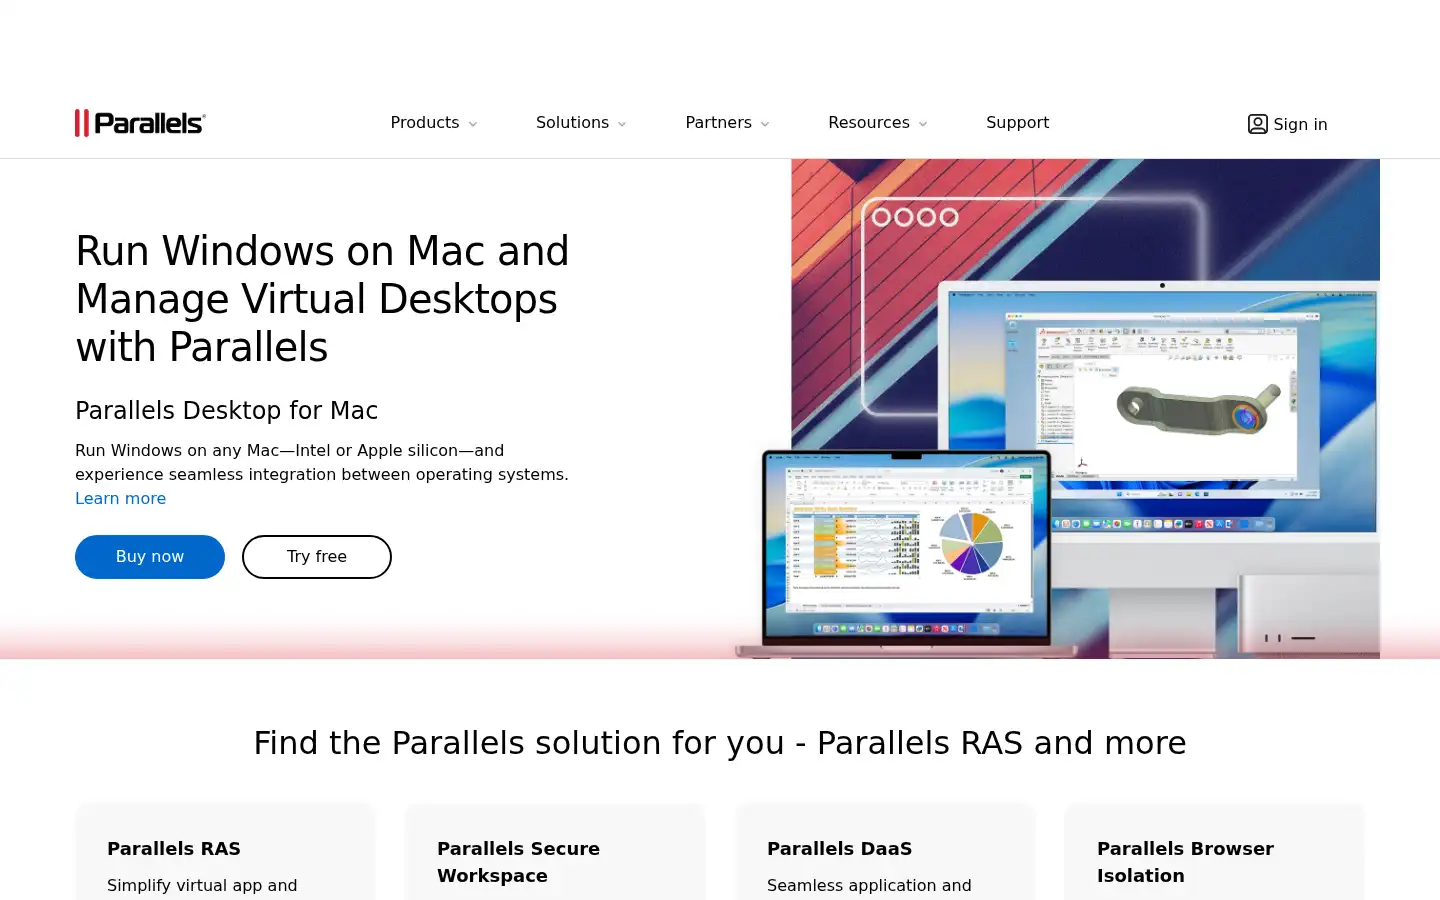Click the hero image of Macs
1440x900 pixels.
tap(1057, 409)
